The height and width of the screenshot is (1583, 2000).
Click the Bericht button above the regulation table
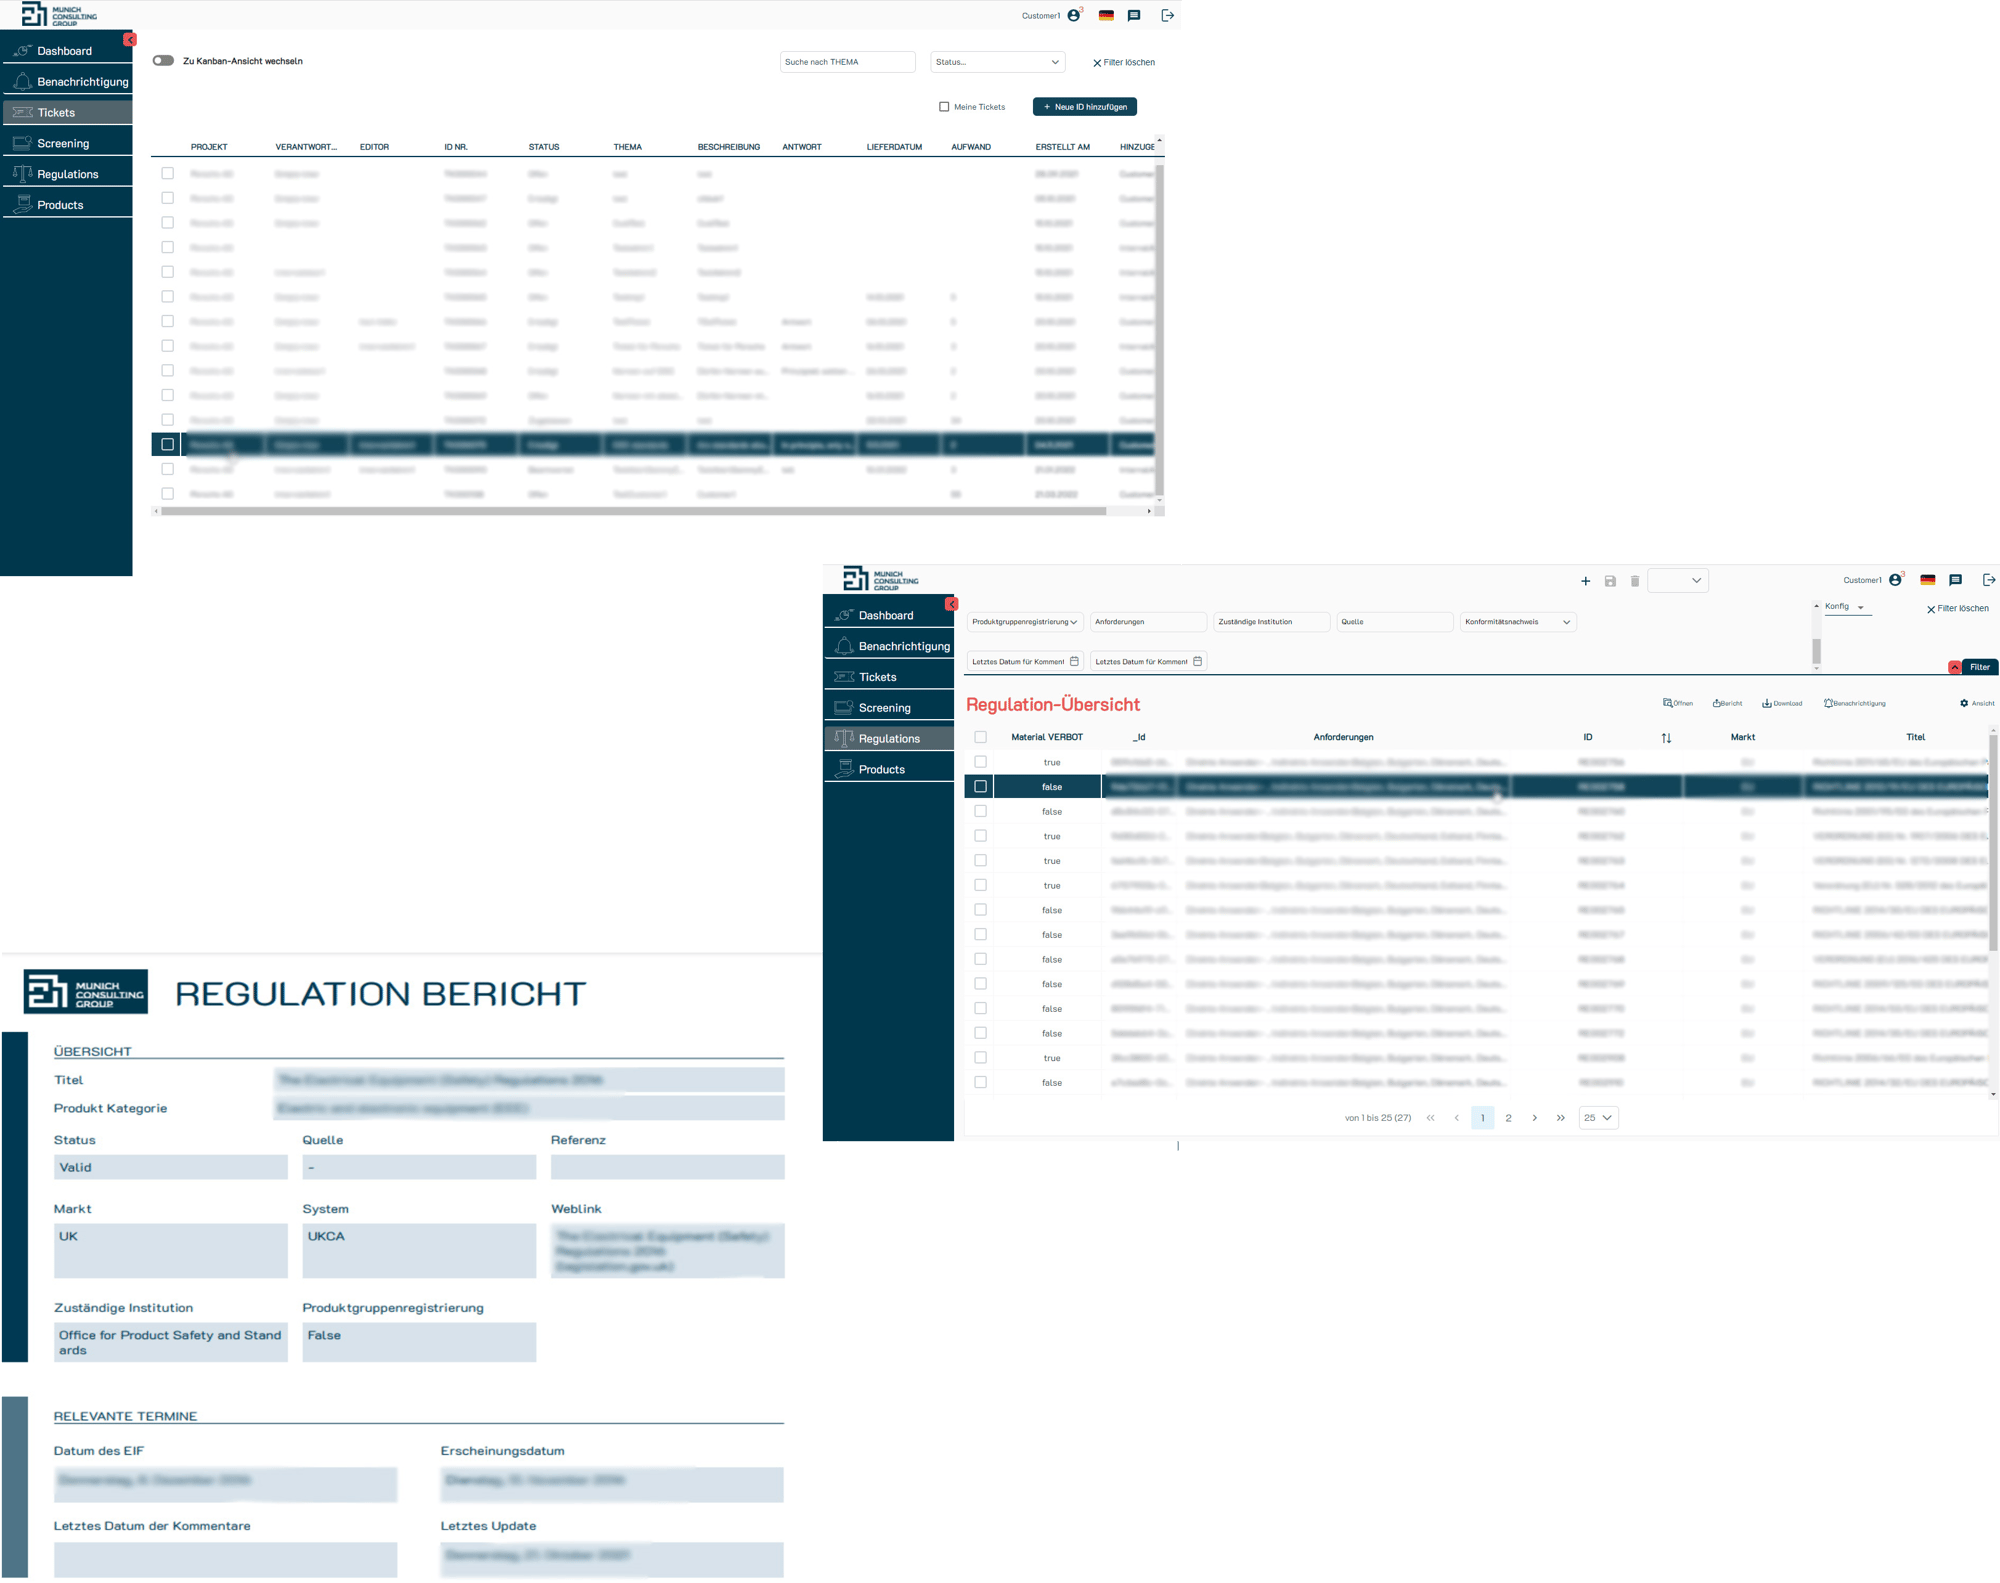(1727, 703)
